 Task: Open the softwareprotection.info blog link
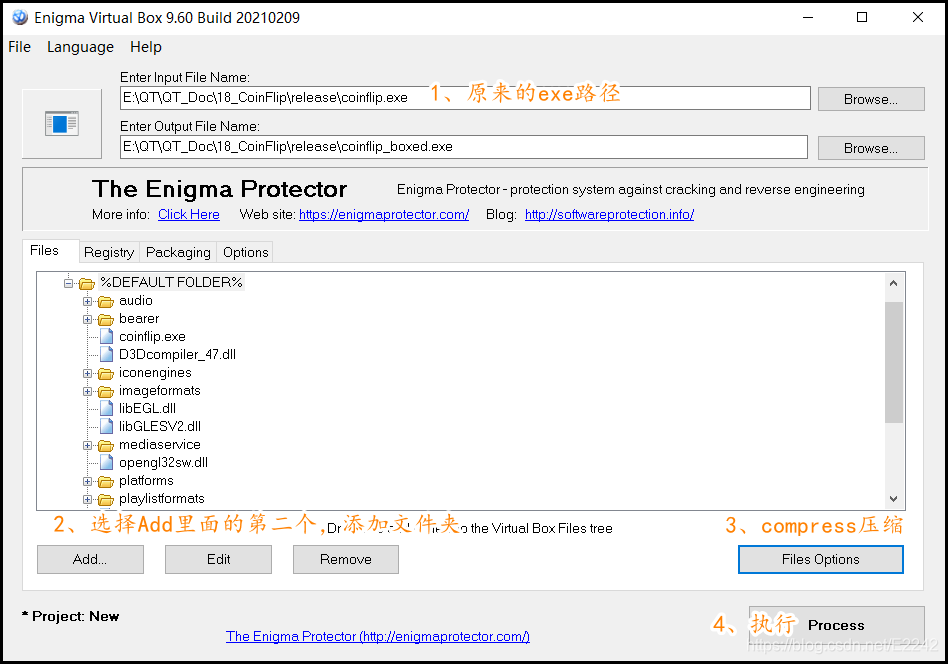click(x=609, y=215)
